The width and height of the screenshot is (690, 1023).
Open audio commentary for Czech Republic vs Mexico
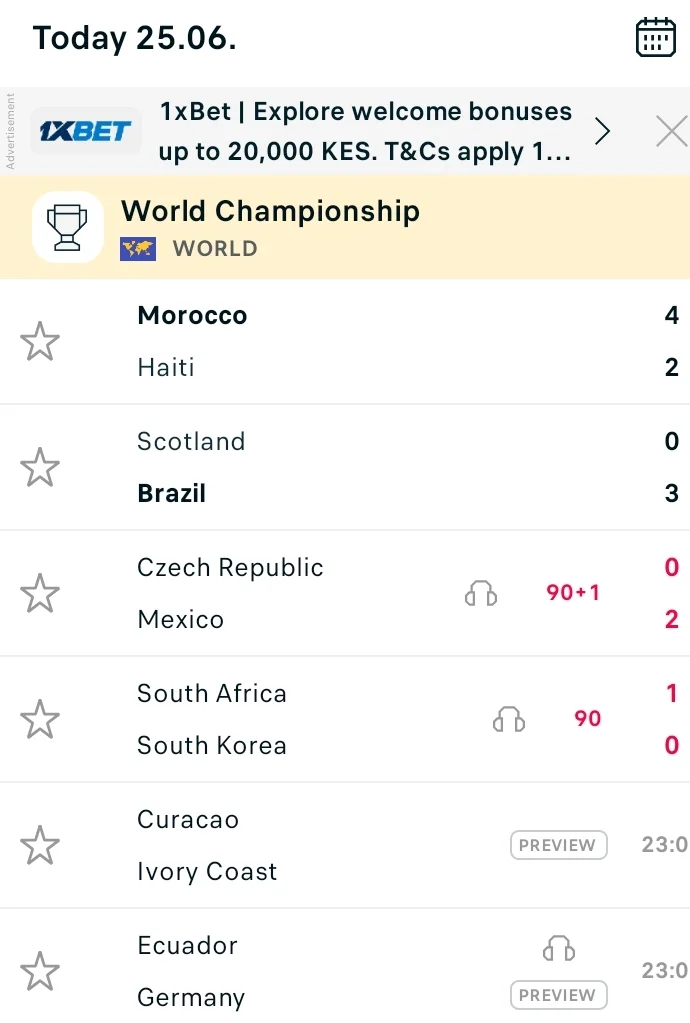[481, 593]
